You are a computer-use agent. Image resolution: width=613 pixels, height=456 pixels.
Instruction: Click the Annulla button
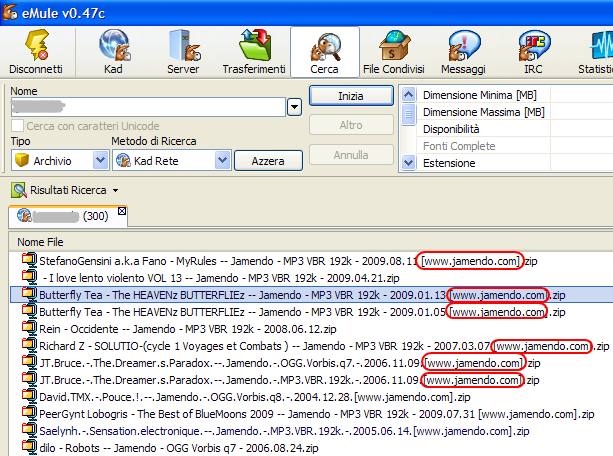351,155
